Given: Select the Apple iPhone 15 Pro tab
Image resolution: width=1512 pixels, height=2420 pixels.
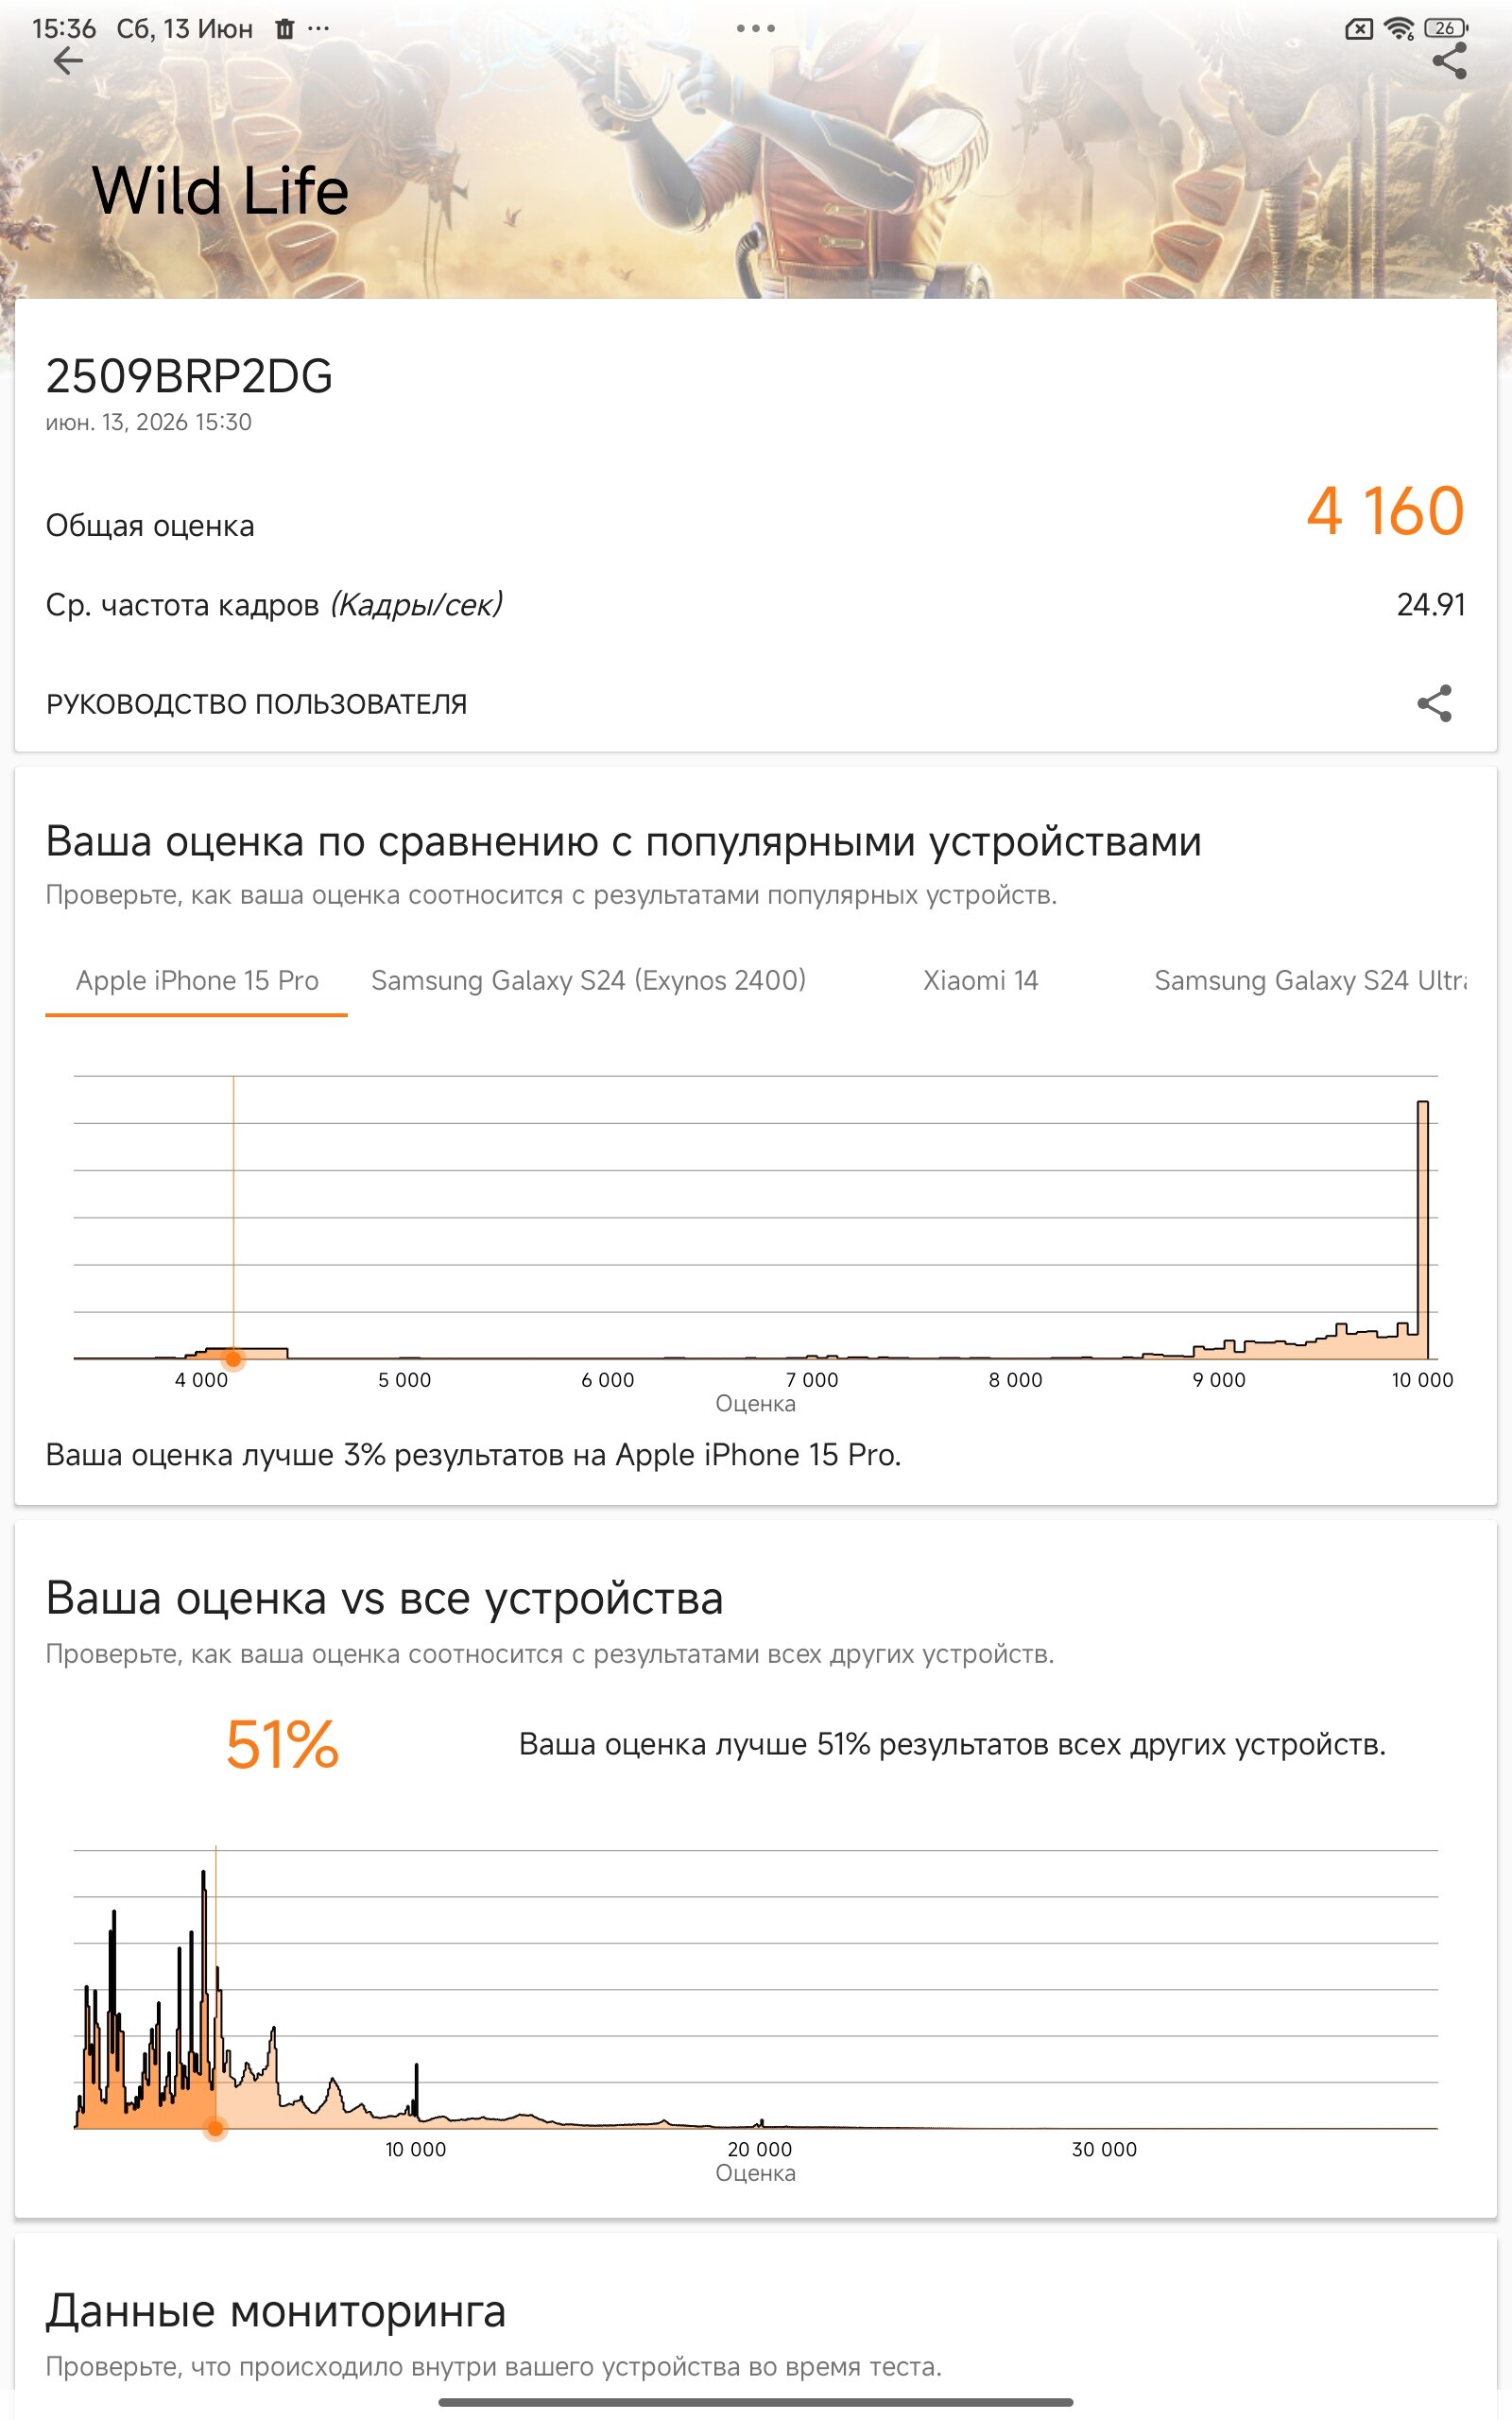Looking at the screenshot, I should pyautogui.click(x=197, y=980).
